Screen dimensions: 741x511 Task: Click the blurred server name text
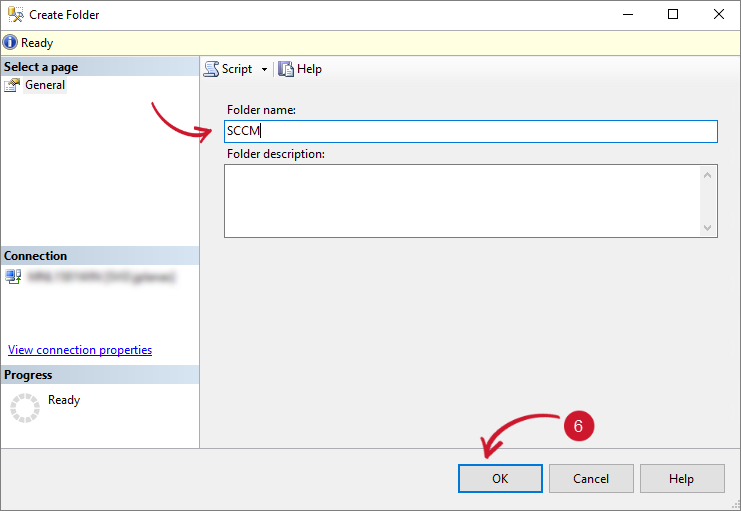point(101,277)
